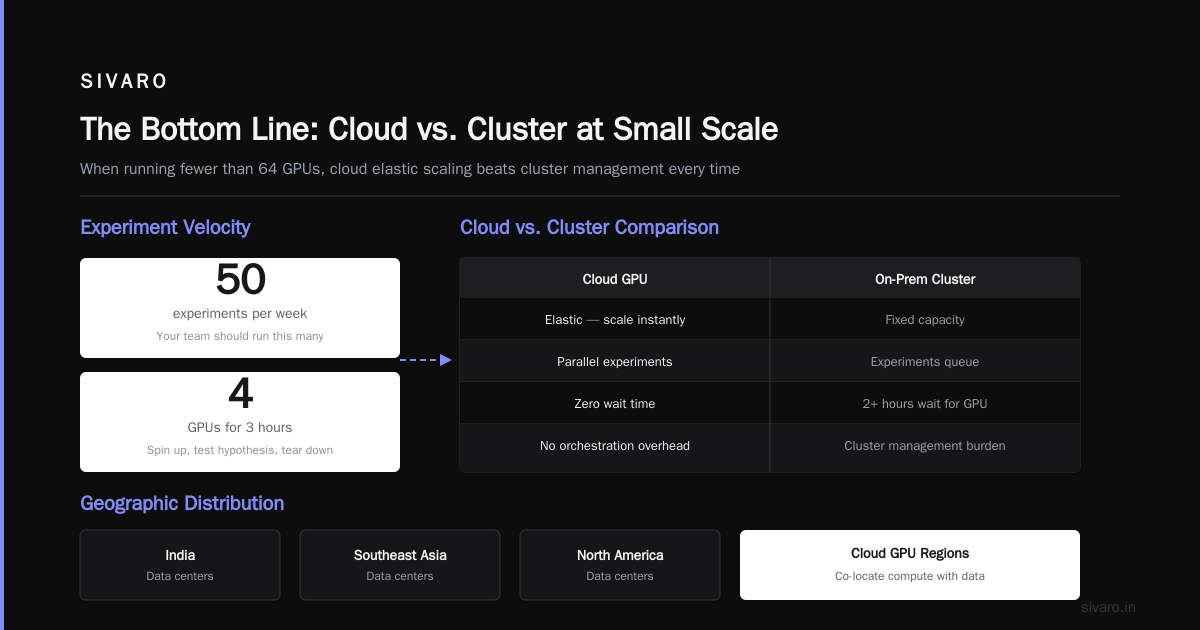
Task: Select the slide title about Cloud vs. Cluster
Action: 429,130
